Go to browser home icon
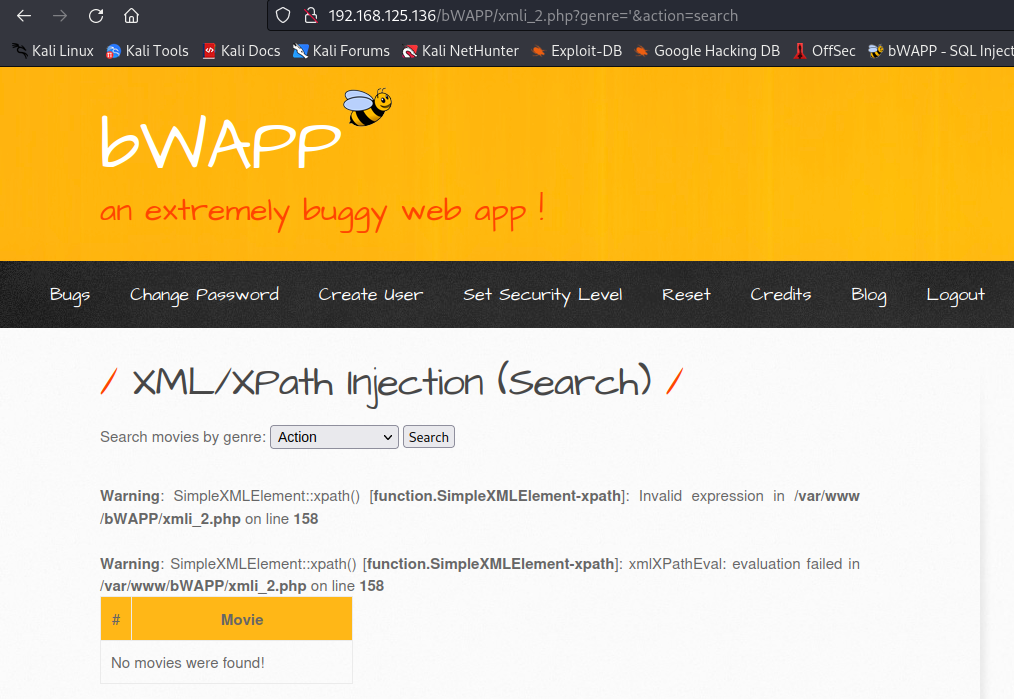 point(131,16)
